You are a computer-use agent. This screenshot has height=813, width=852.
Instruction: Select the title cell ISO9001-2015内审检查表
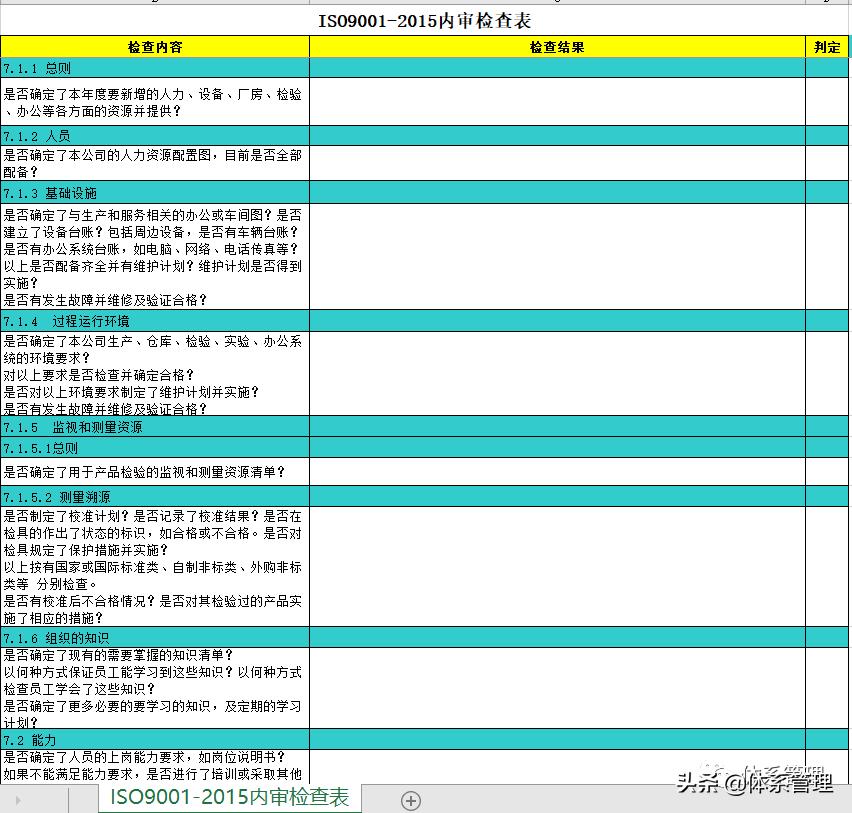[x=425, y=19]
